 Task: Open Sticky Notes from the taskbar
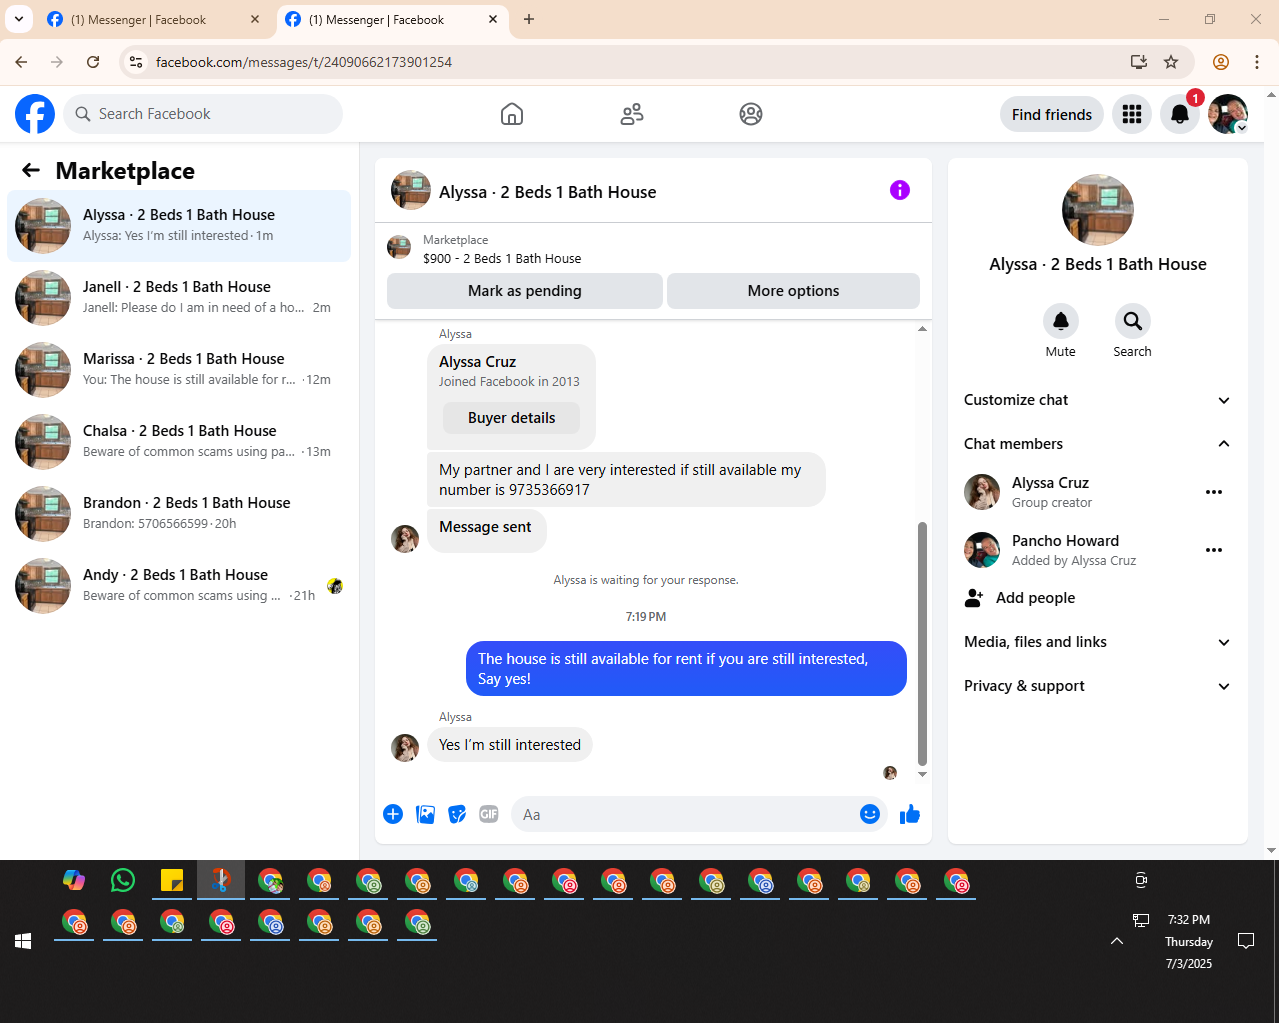[x=172, y=880]
